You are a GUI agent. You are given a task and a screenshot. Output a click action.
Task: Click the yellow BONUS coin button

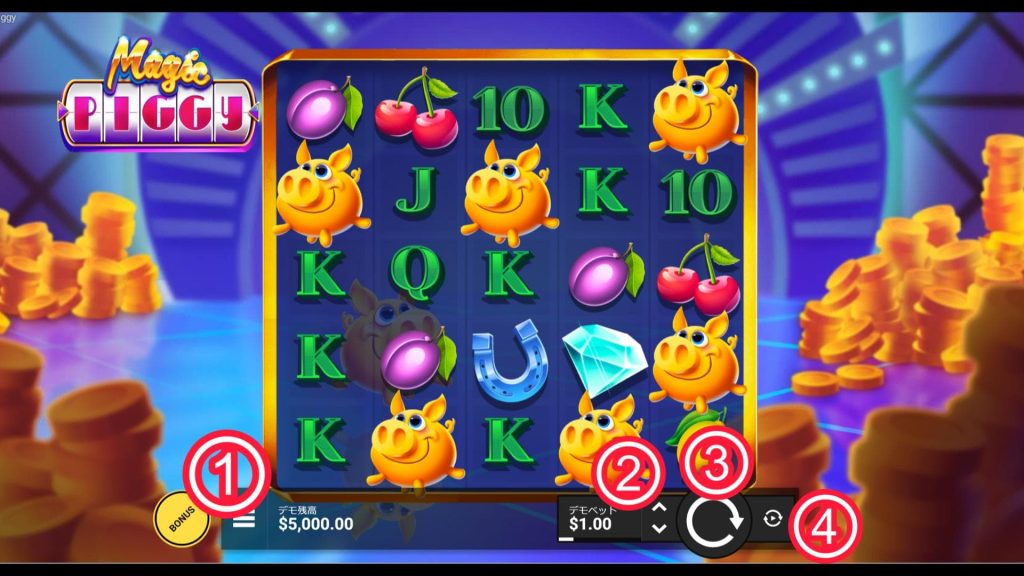tap(182, 519)
